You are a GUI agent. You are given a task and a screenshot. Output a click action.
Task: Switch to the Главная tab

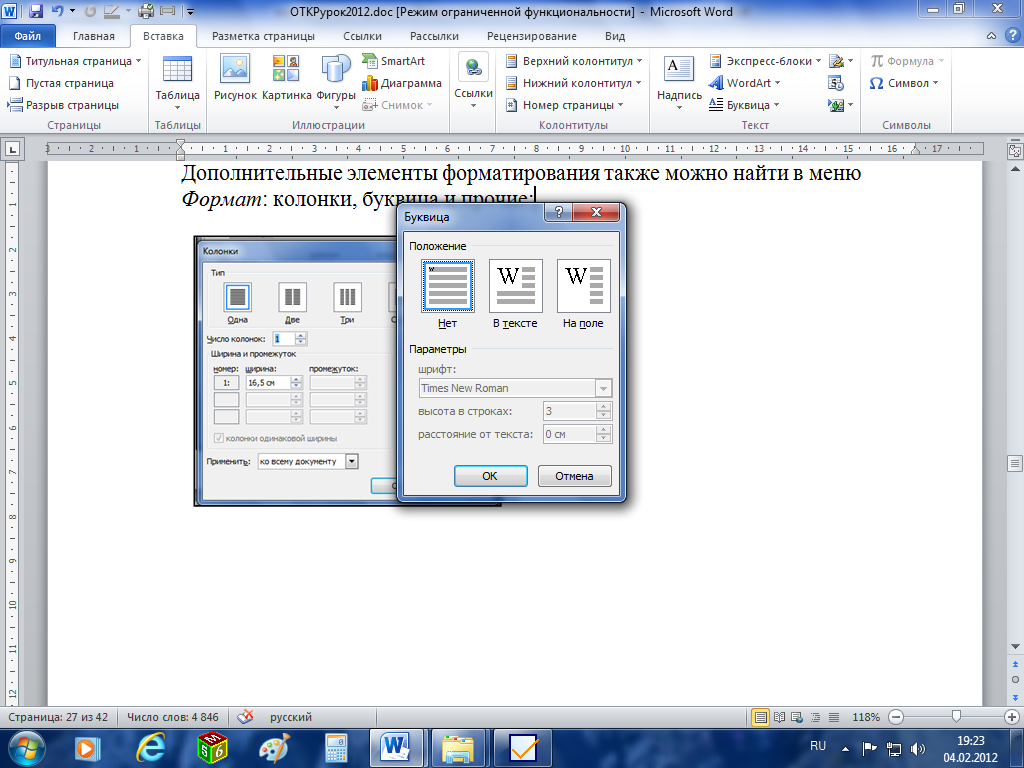(x=93, y=36)
